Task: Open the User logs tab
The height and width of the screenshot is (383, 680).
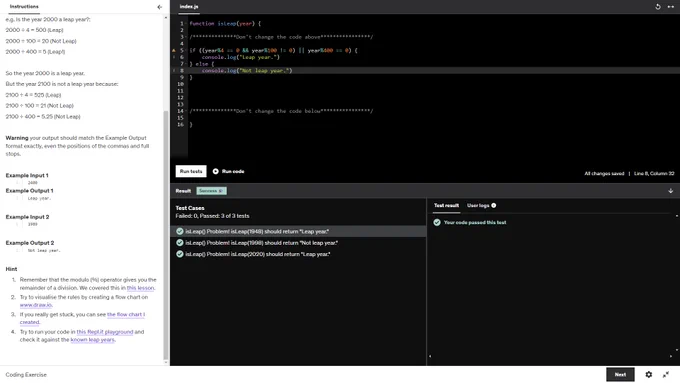Action: [x=478, y=206]
